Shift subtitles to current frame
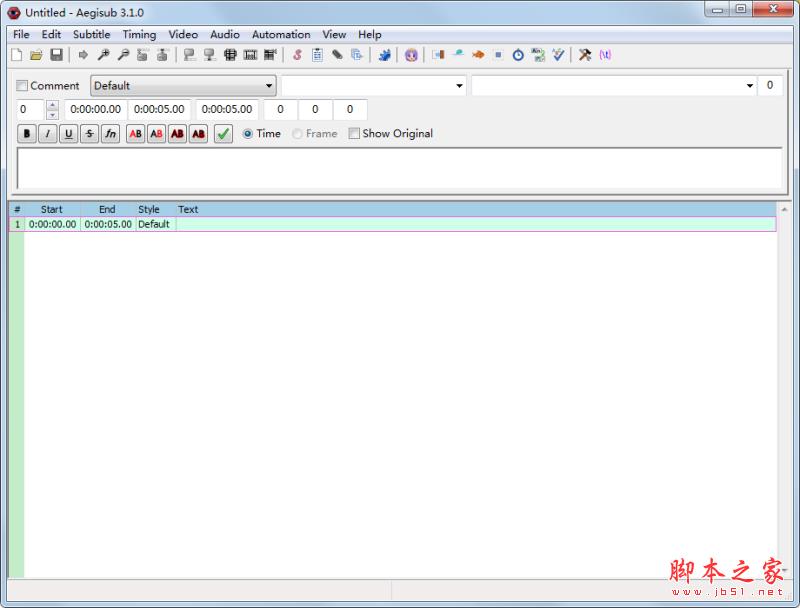The image size is (800, 608). [x=270, y=55]
